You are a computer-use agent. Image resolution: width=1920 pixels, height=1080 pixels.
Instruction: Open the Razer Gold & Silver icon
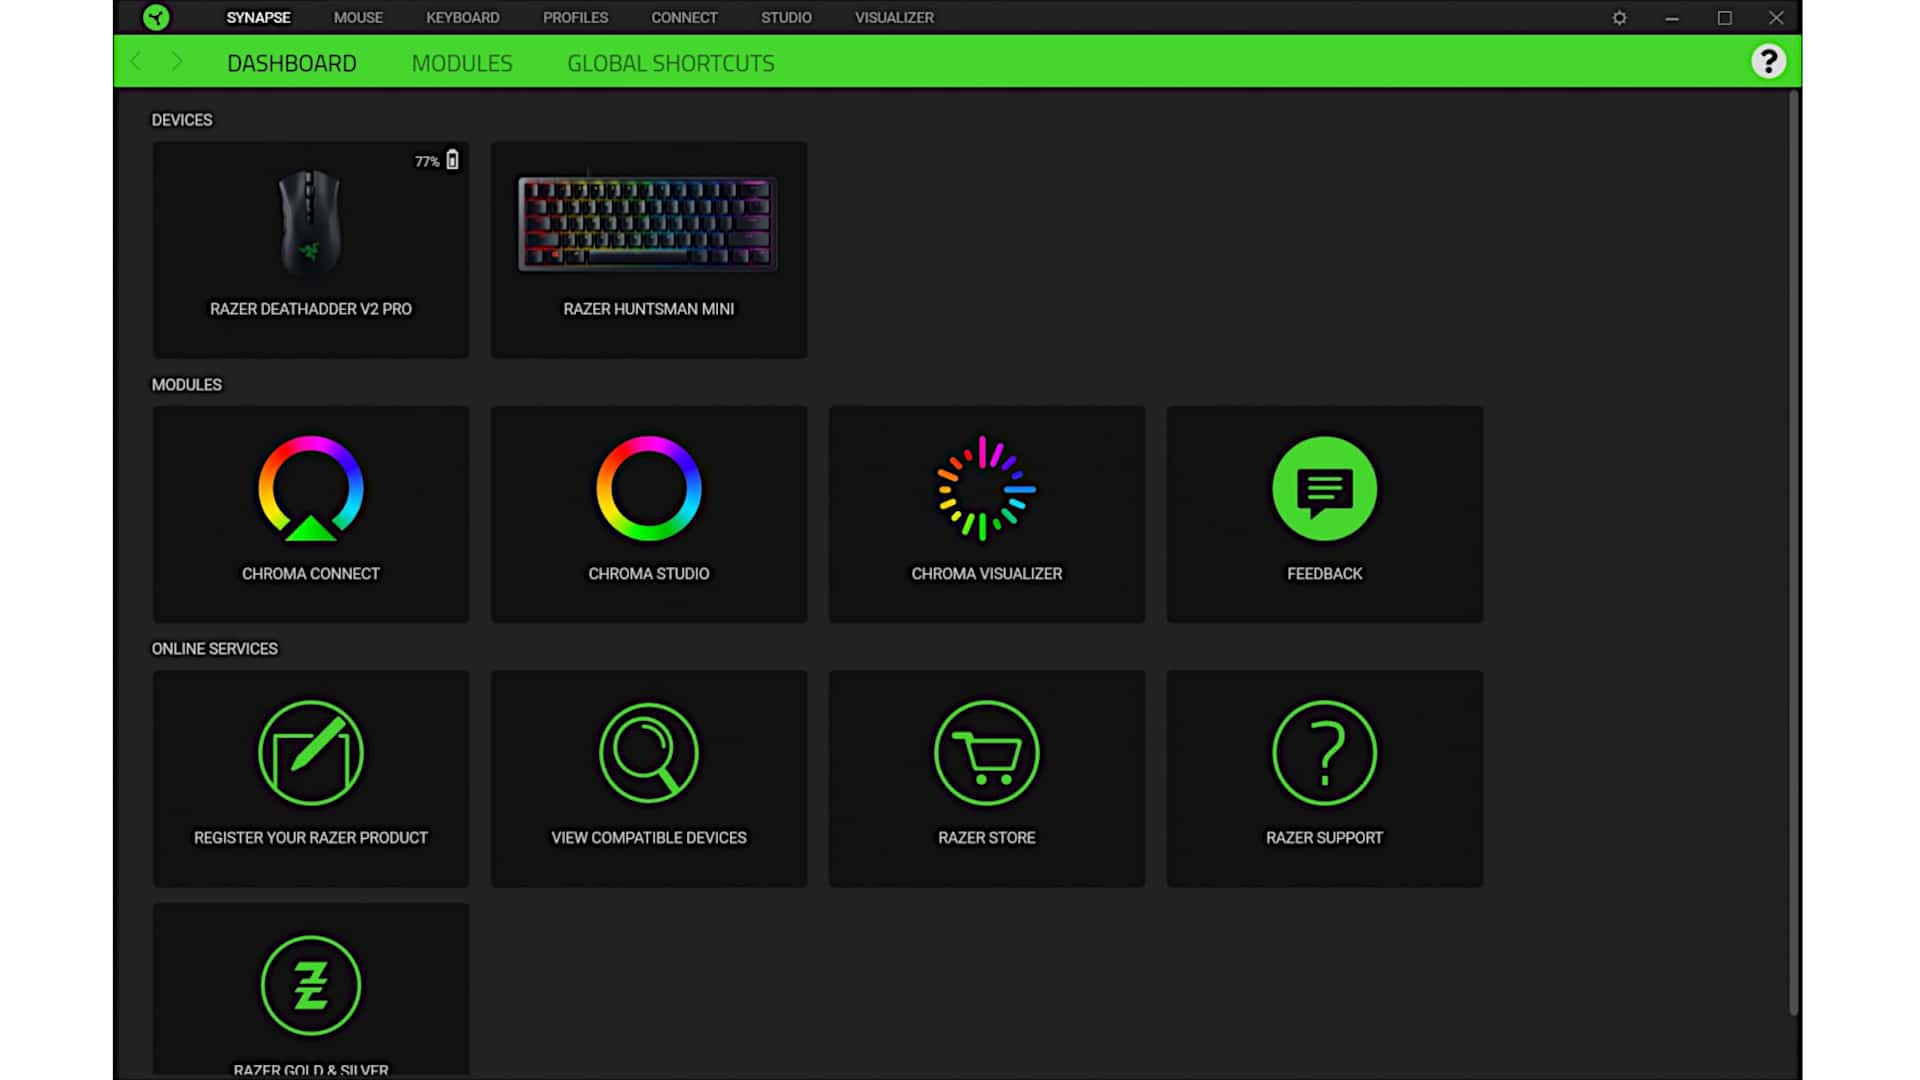pos(310,985)
